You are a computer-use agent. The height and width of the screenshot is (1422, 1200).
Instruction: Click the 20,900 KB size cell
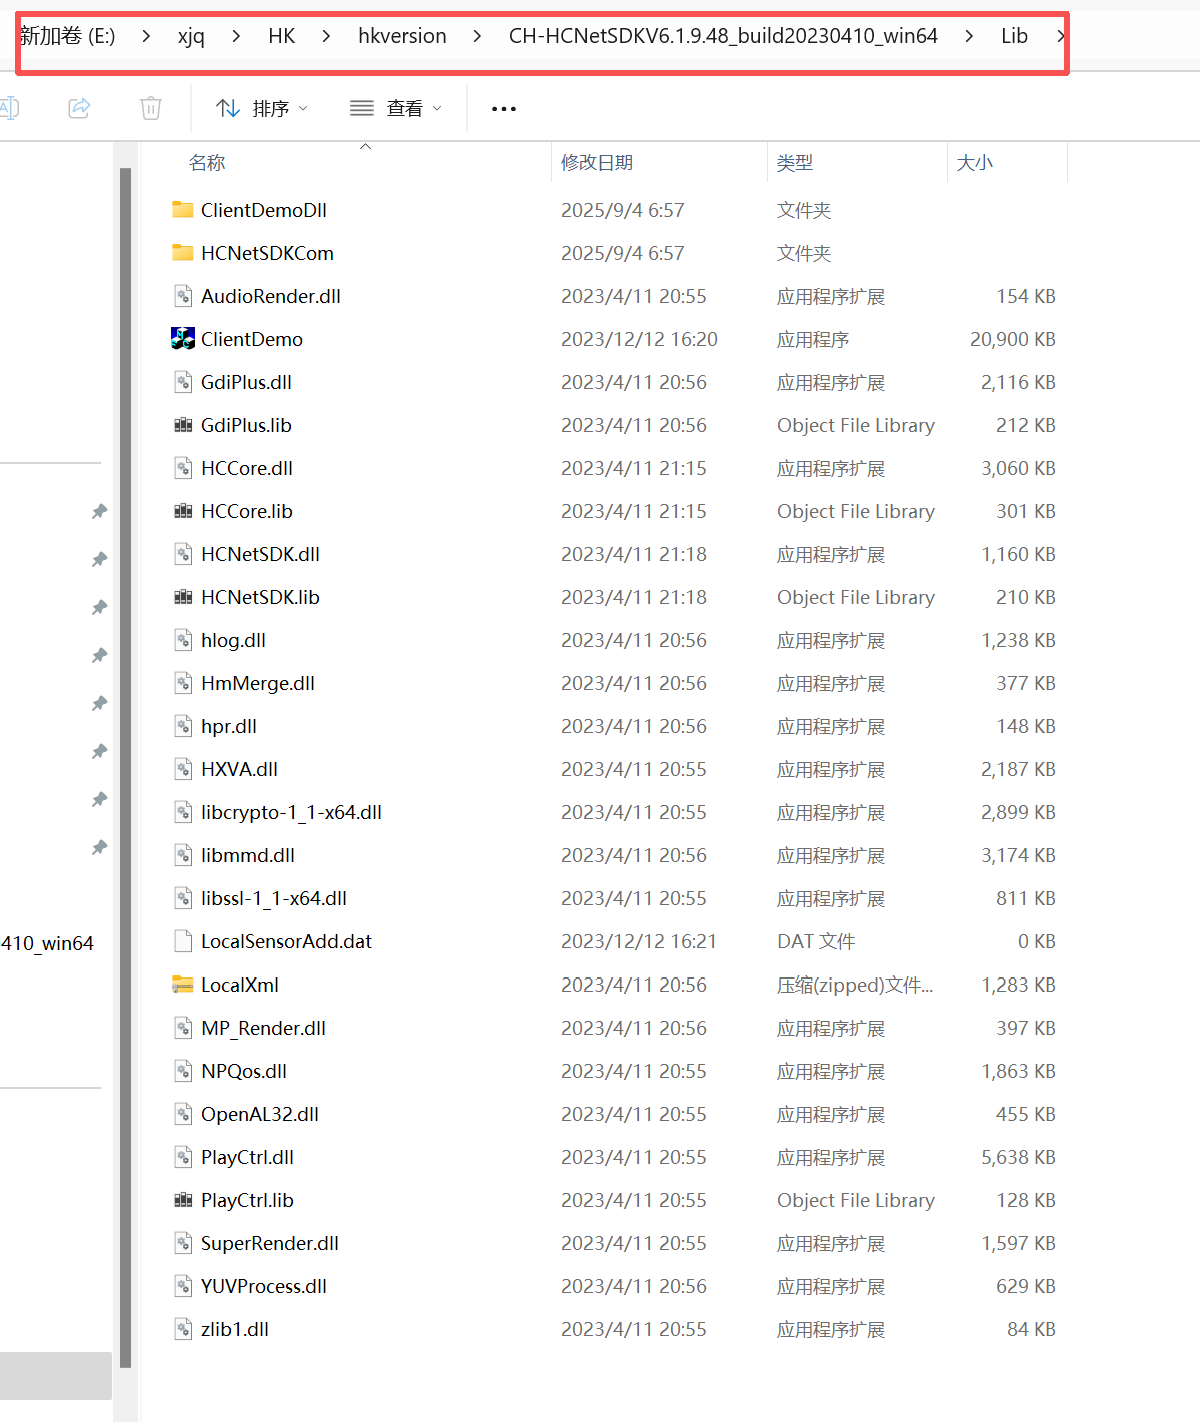point(1013,339)
